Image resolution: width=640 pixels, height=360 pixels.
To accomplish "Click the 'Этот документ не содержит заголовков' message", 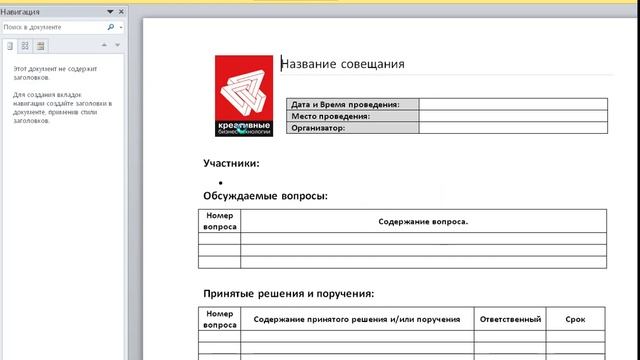I will click(x=55, y=73).
